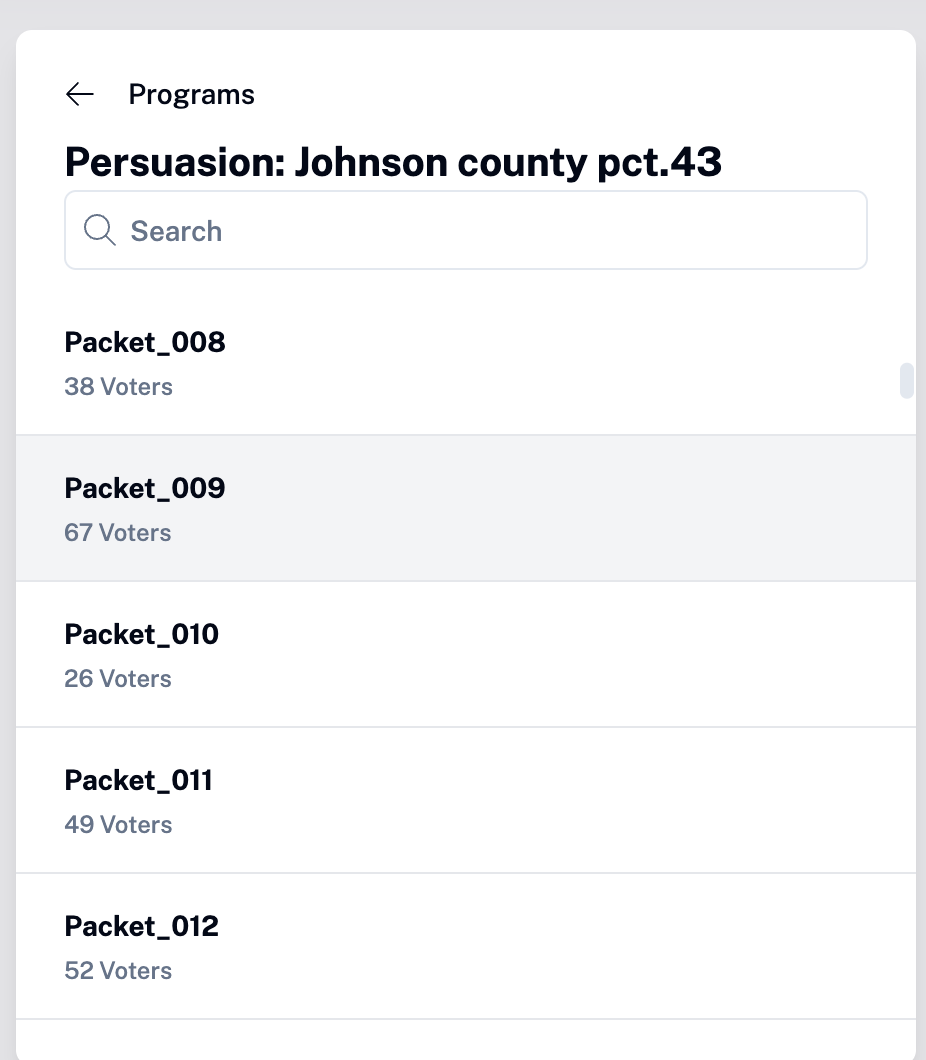Focus the Search input field
Image resolution: width=926 pixels, height=1060 pixels.
466,230
